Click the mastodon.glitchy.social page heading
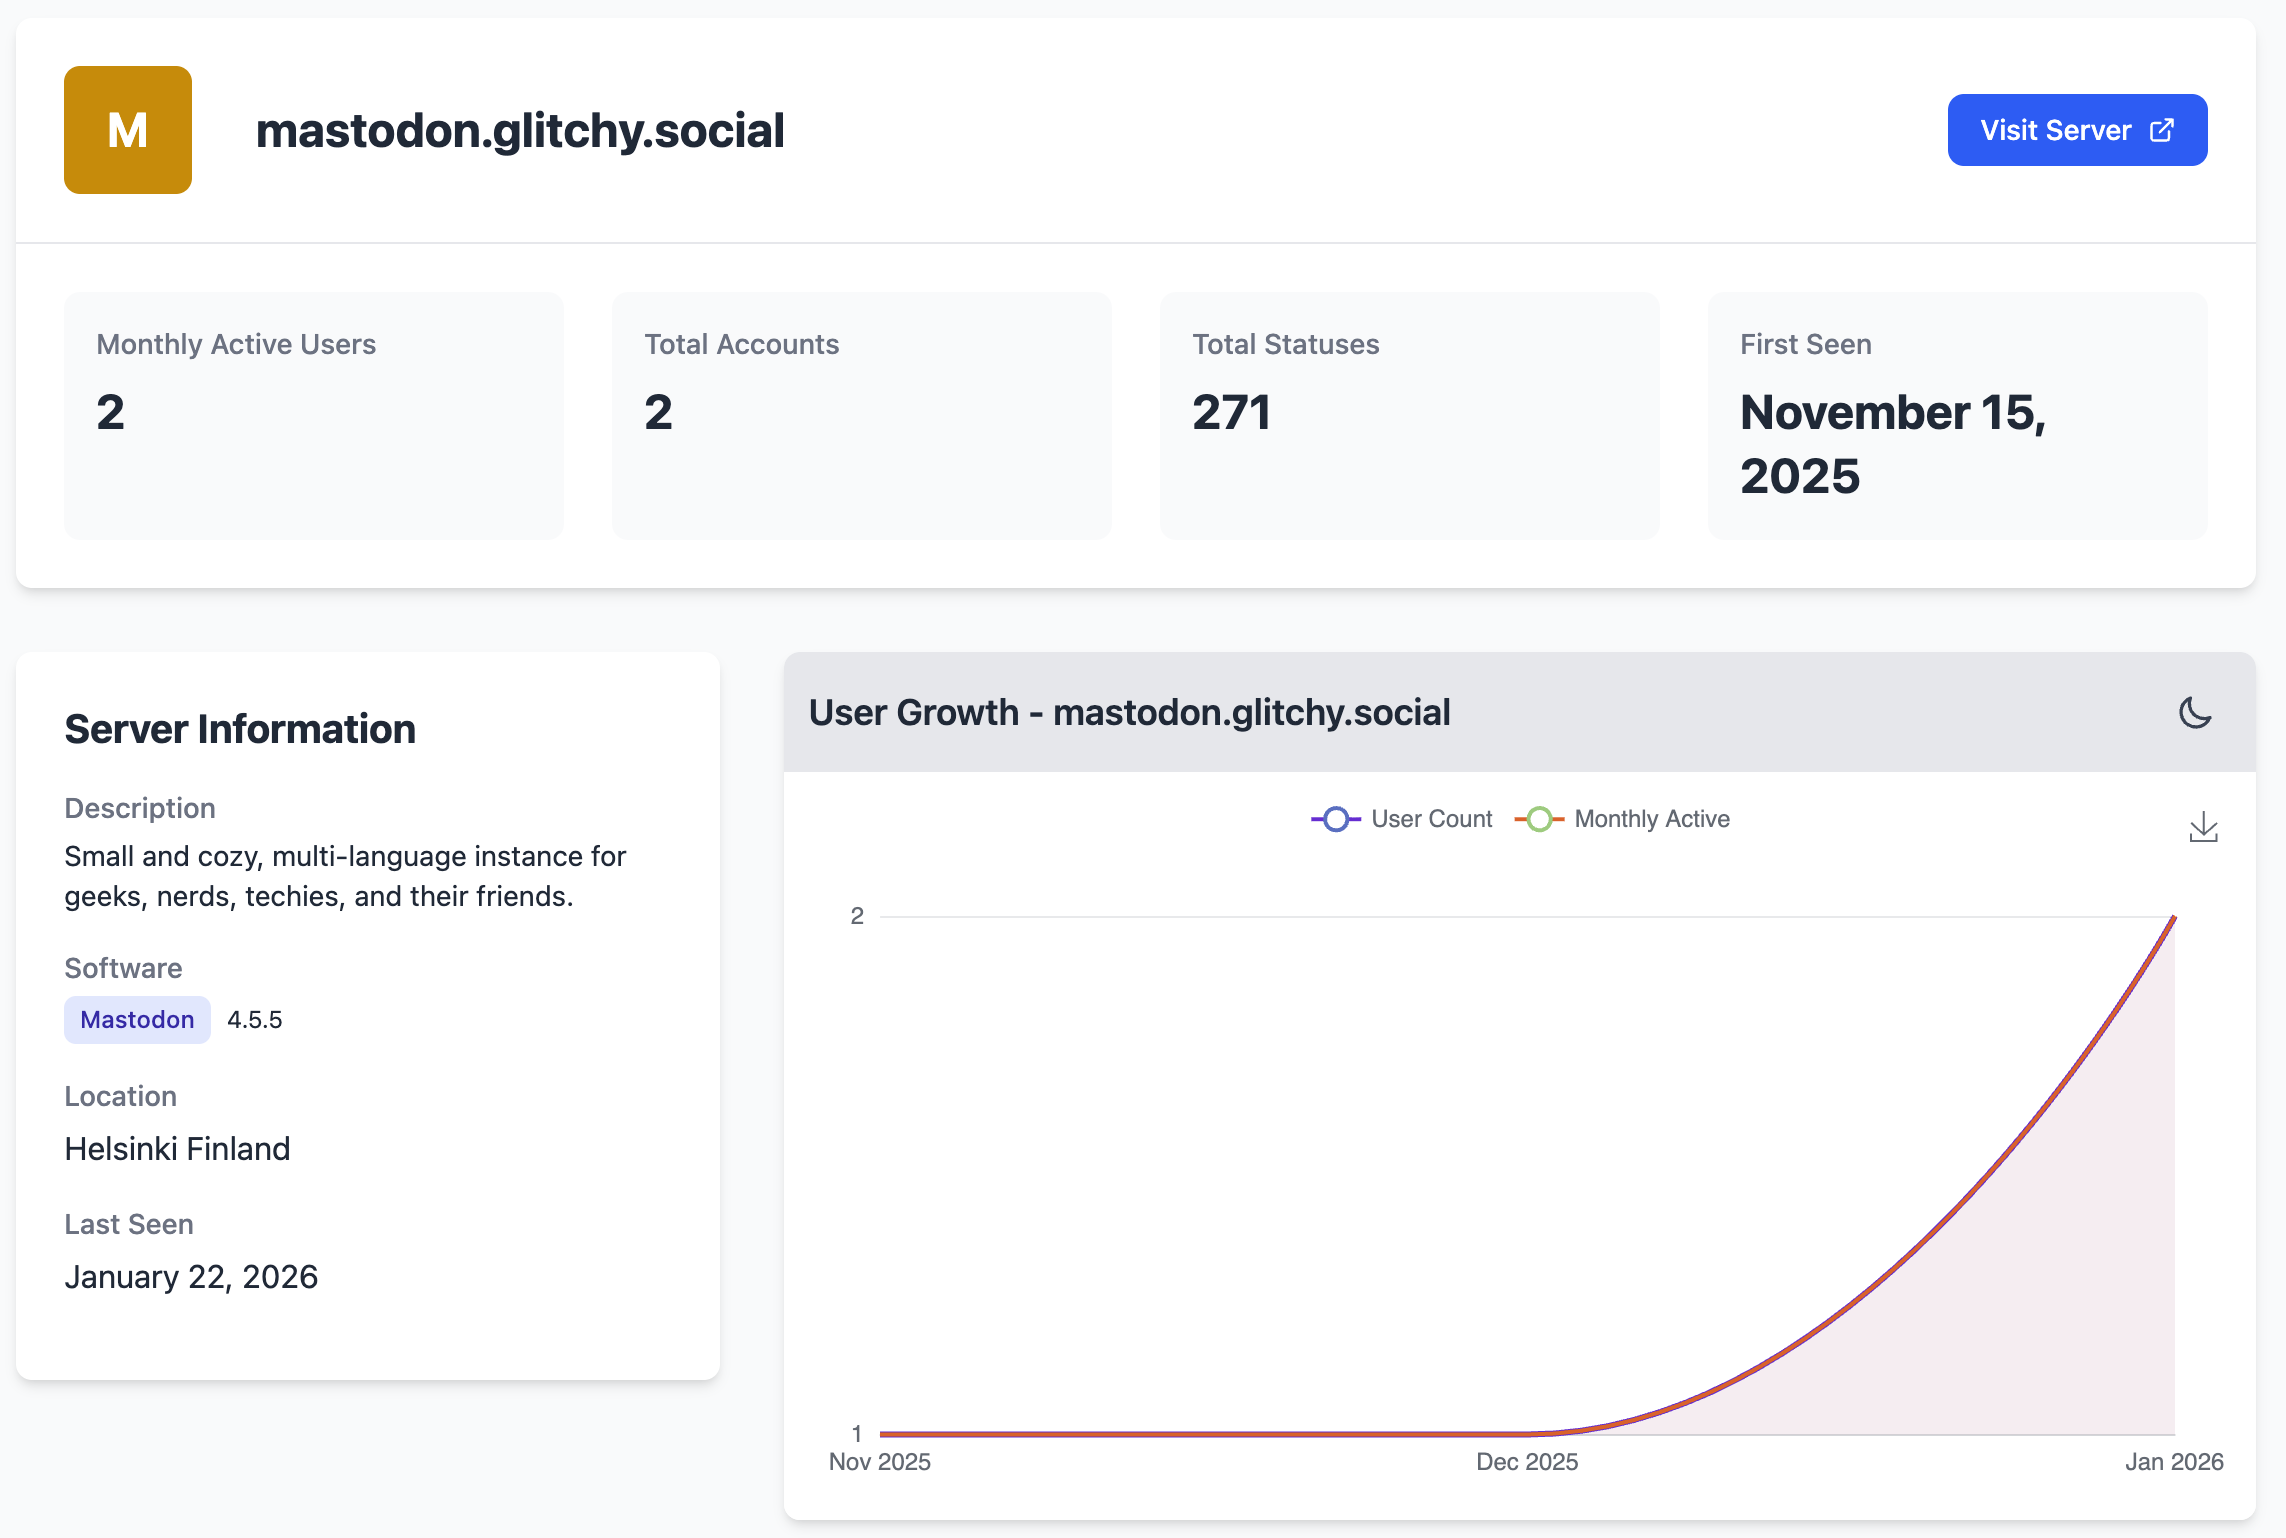Viewport: 2286px width, 1538px height. pos(519,131)
